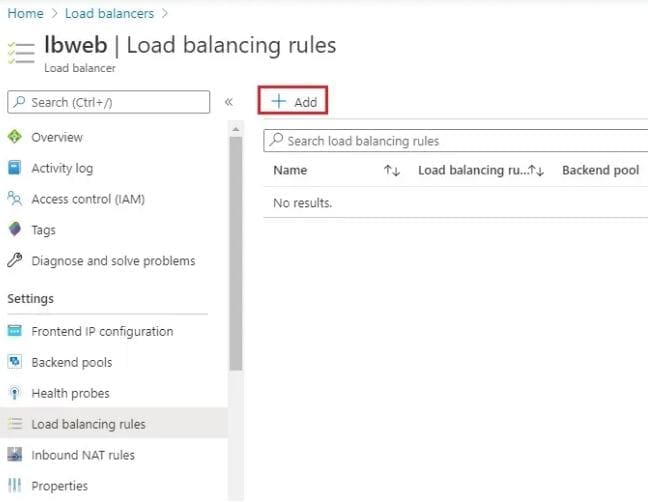Click the Backend pools icon
The image size is (648, 502).
coord(14,362)
